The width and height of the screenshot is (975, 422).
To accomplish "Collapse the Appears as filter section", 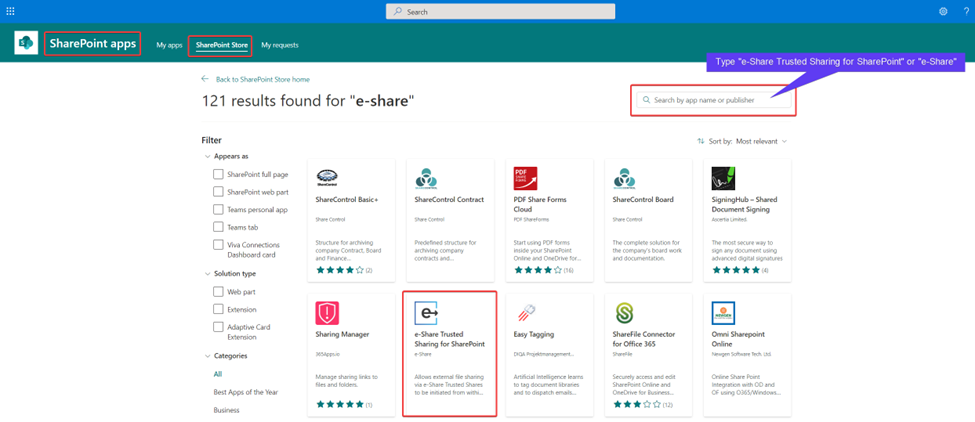I will coord(207,157).
